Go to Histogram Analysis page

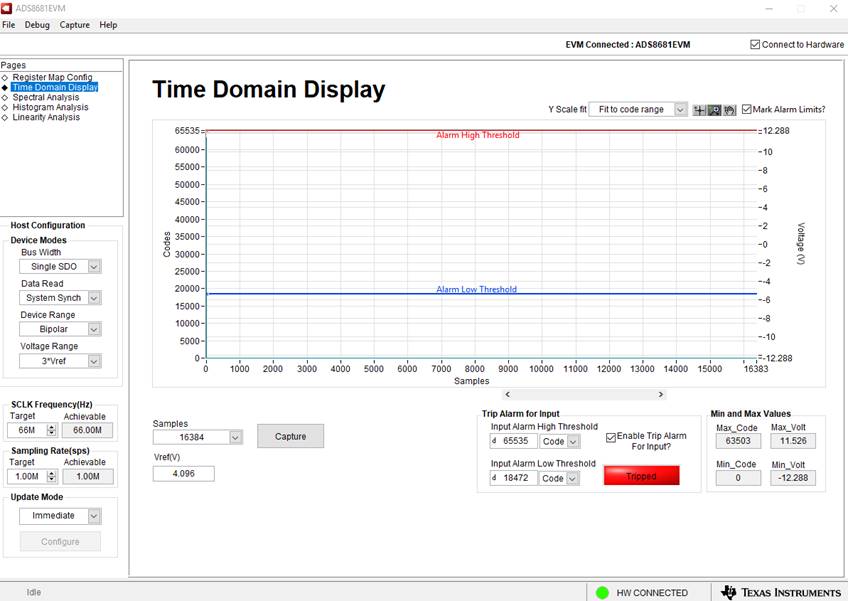tap(50, 107)
